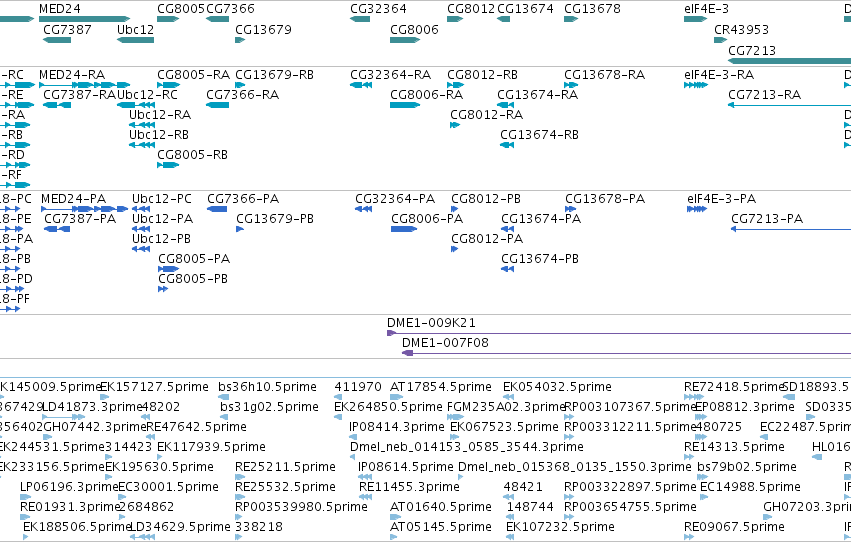The height and width of the screenshot is (542, 851).
Task: Open the EC14988.5prime EST label
Action: coord(751,487)
